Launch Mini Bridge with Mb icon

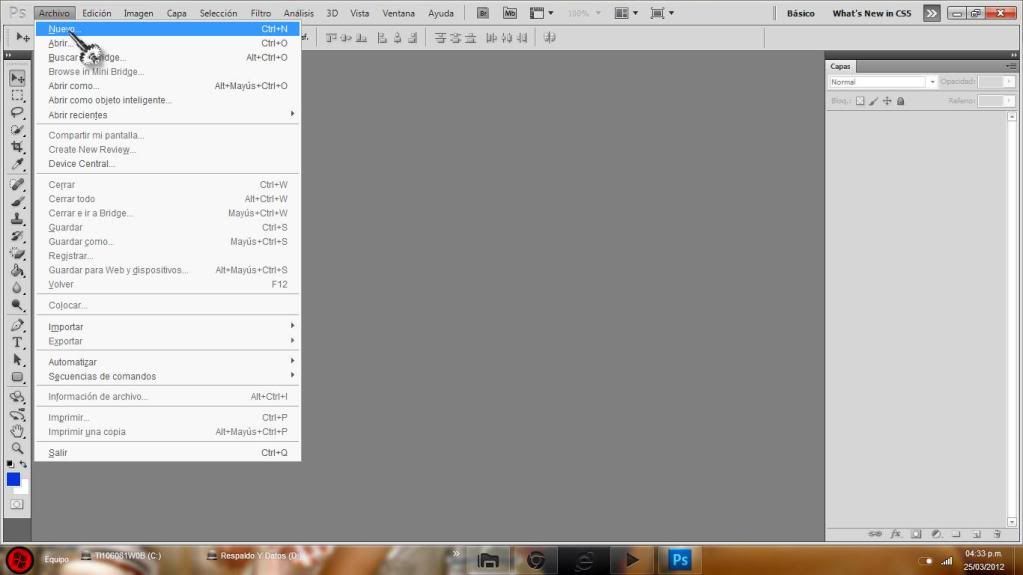click(x=510, y=13)
